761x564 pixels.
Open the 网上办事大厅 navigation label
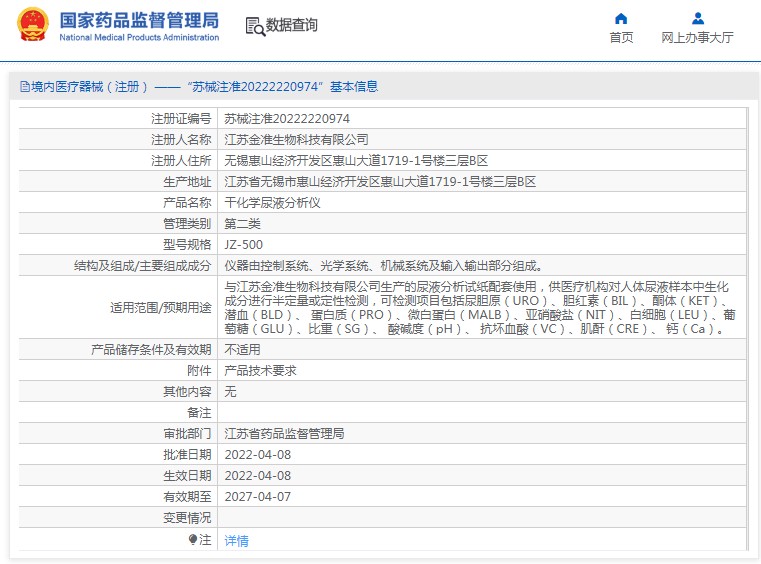pos(698,38)
